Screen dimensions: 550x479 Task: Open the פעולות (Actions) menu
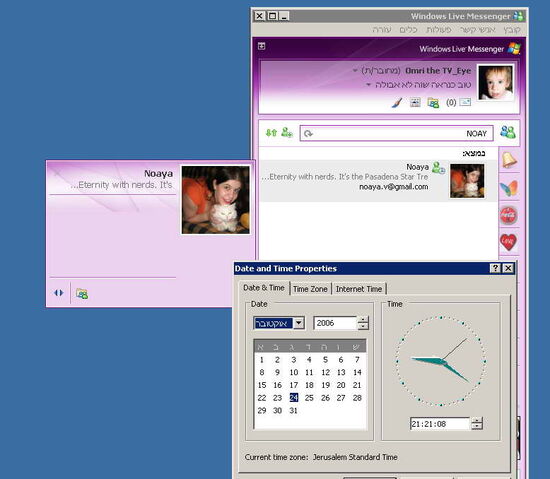(438, 30)
